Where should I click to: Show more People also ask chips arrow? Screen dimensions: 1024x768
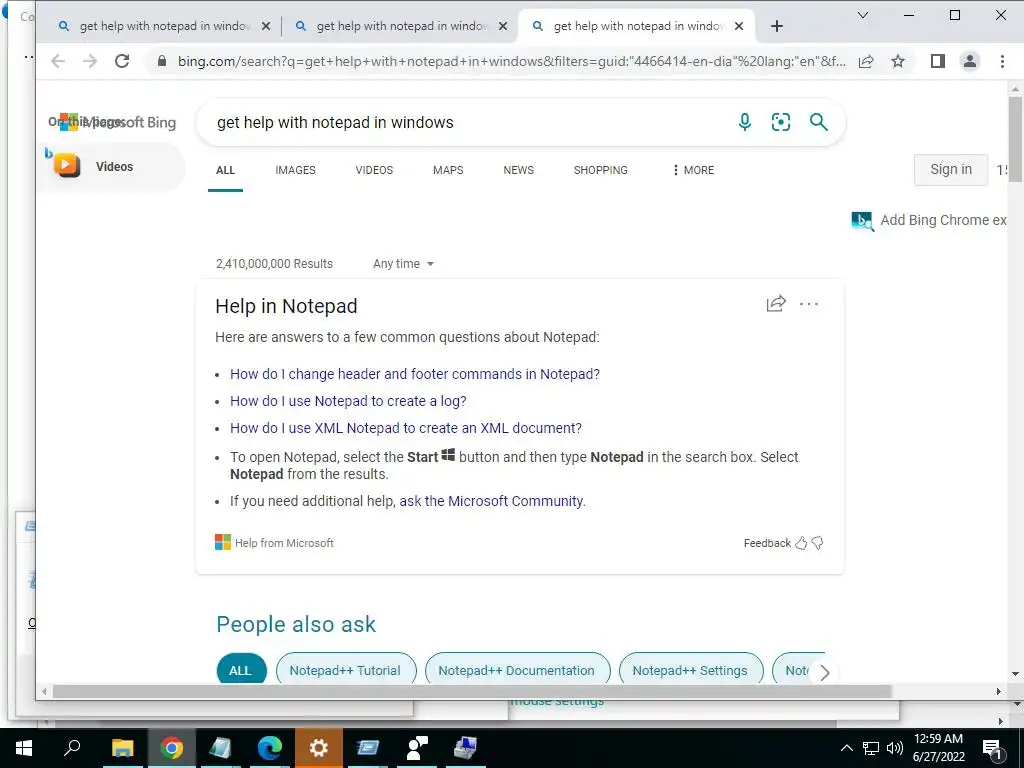coord(824,672)
